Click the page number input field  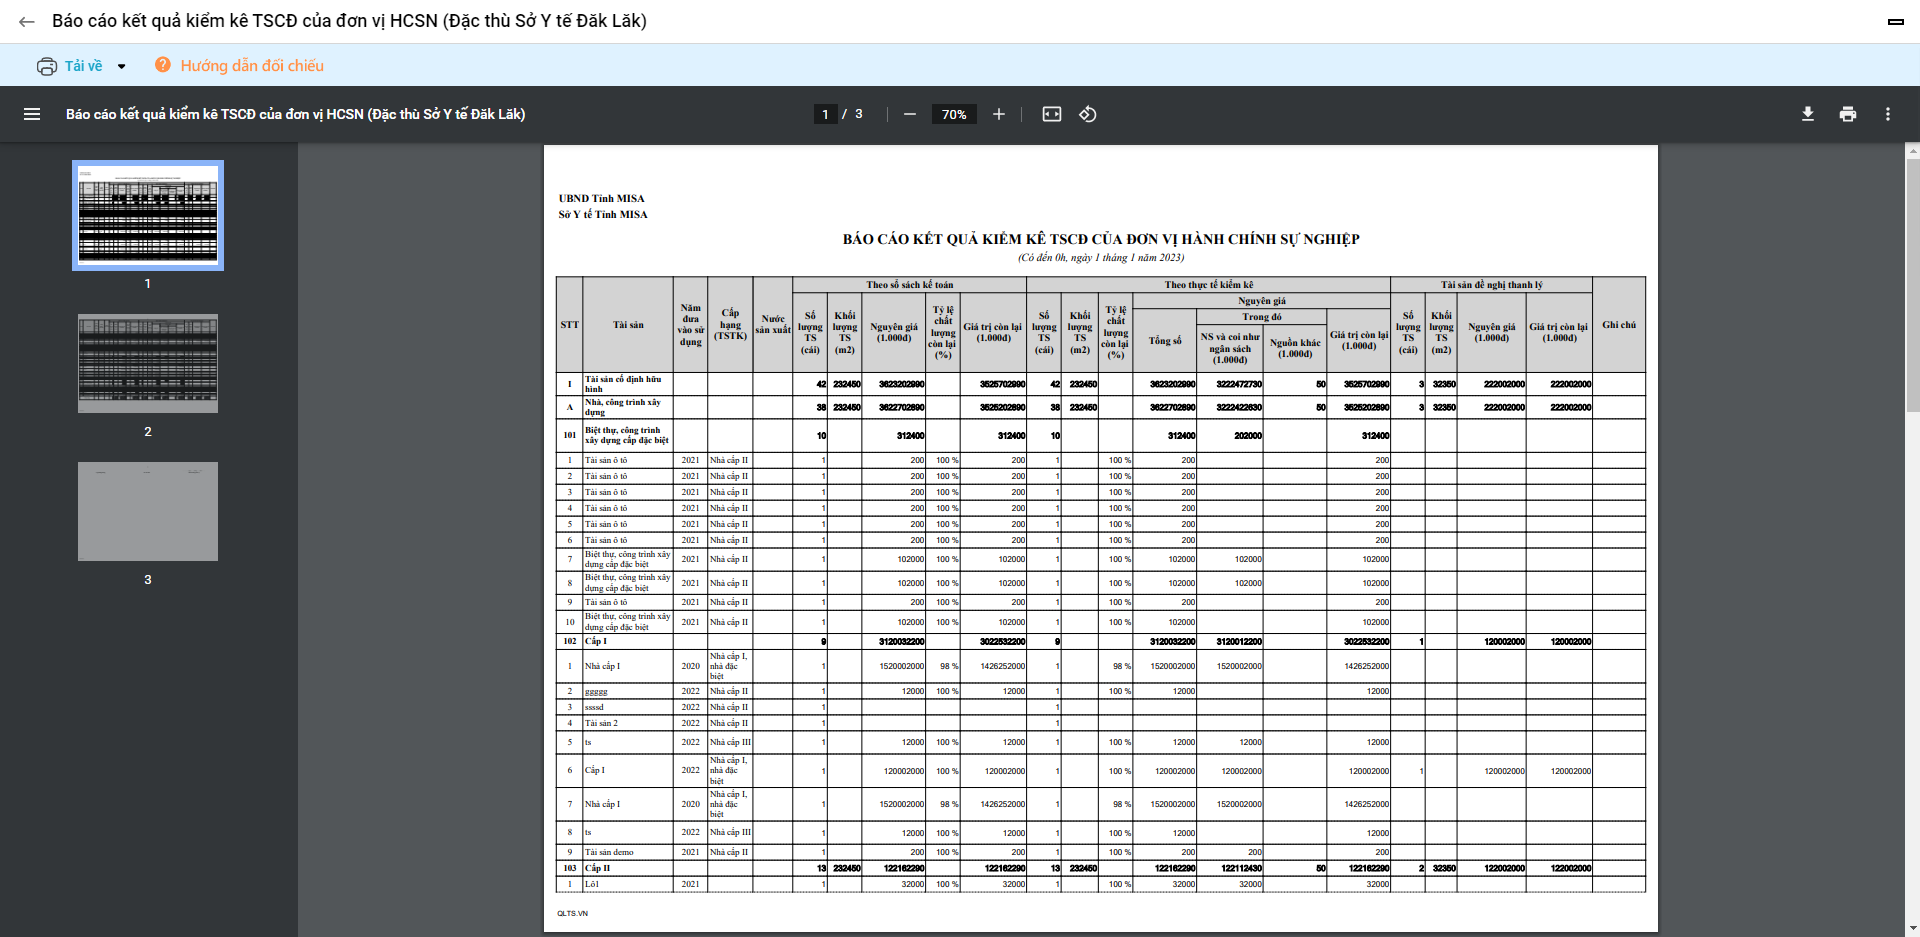[x=825, y=114]
